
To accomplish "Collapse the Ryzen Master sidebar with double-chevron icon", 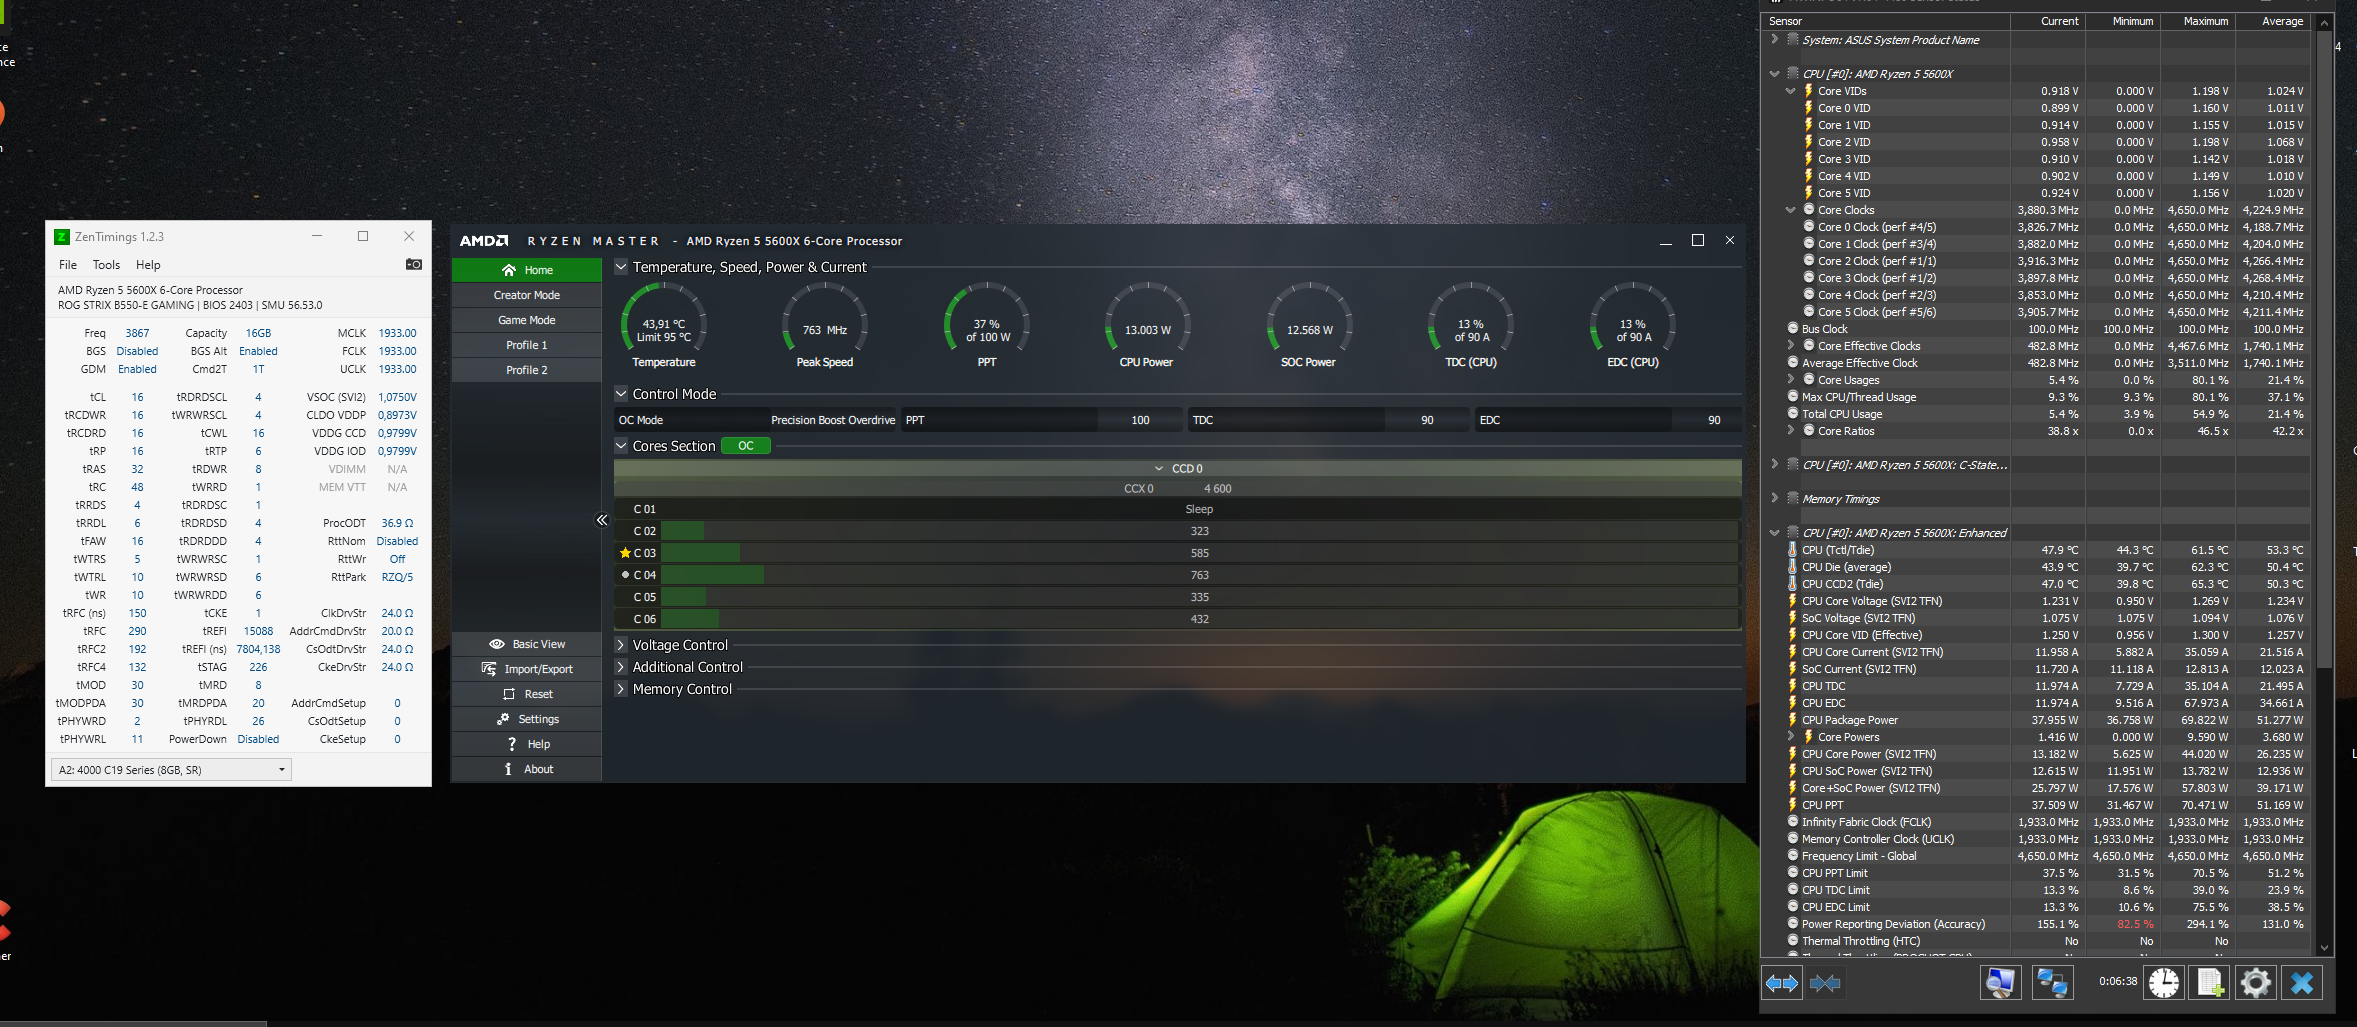I will (x=602, y=520).
